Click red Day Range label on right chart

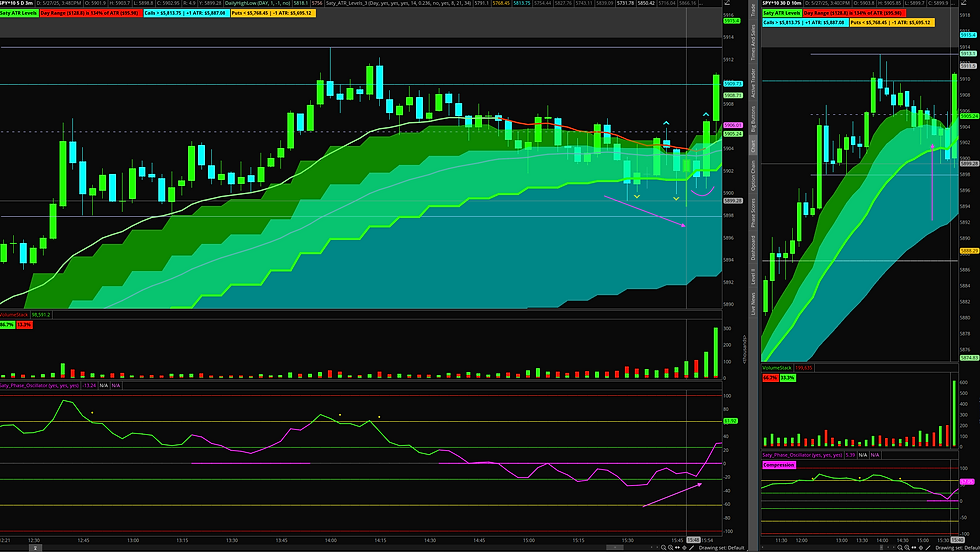pos(854,13)
